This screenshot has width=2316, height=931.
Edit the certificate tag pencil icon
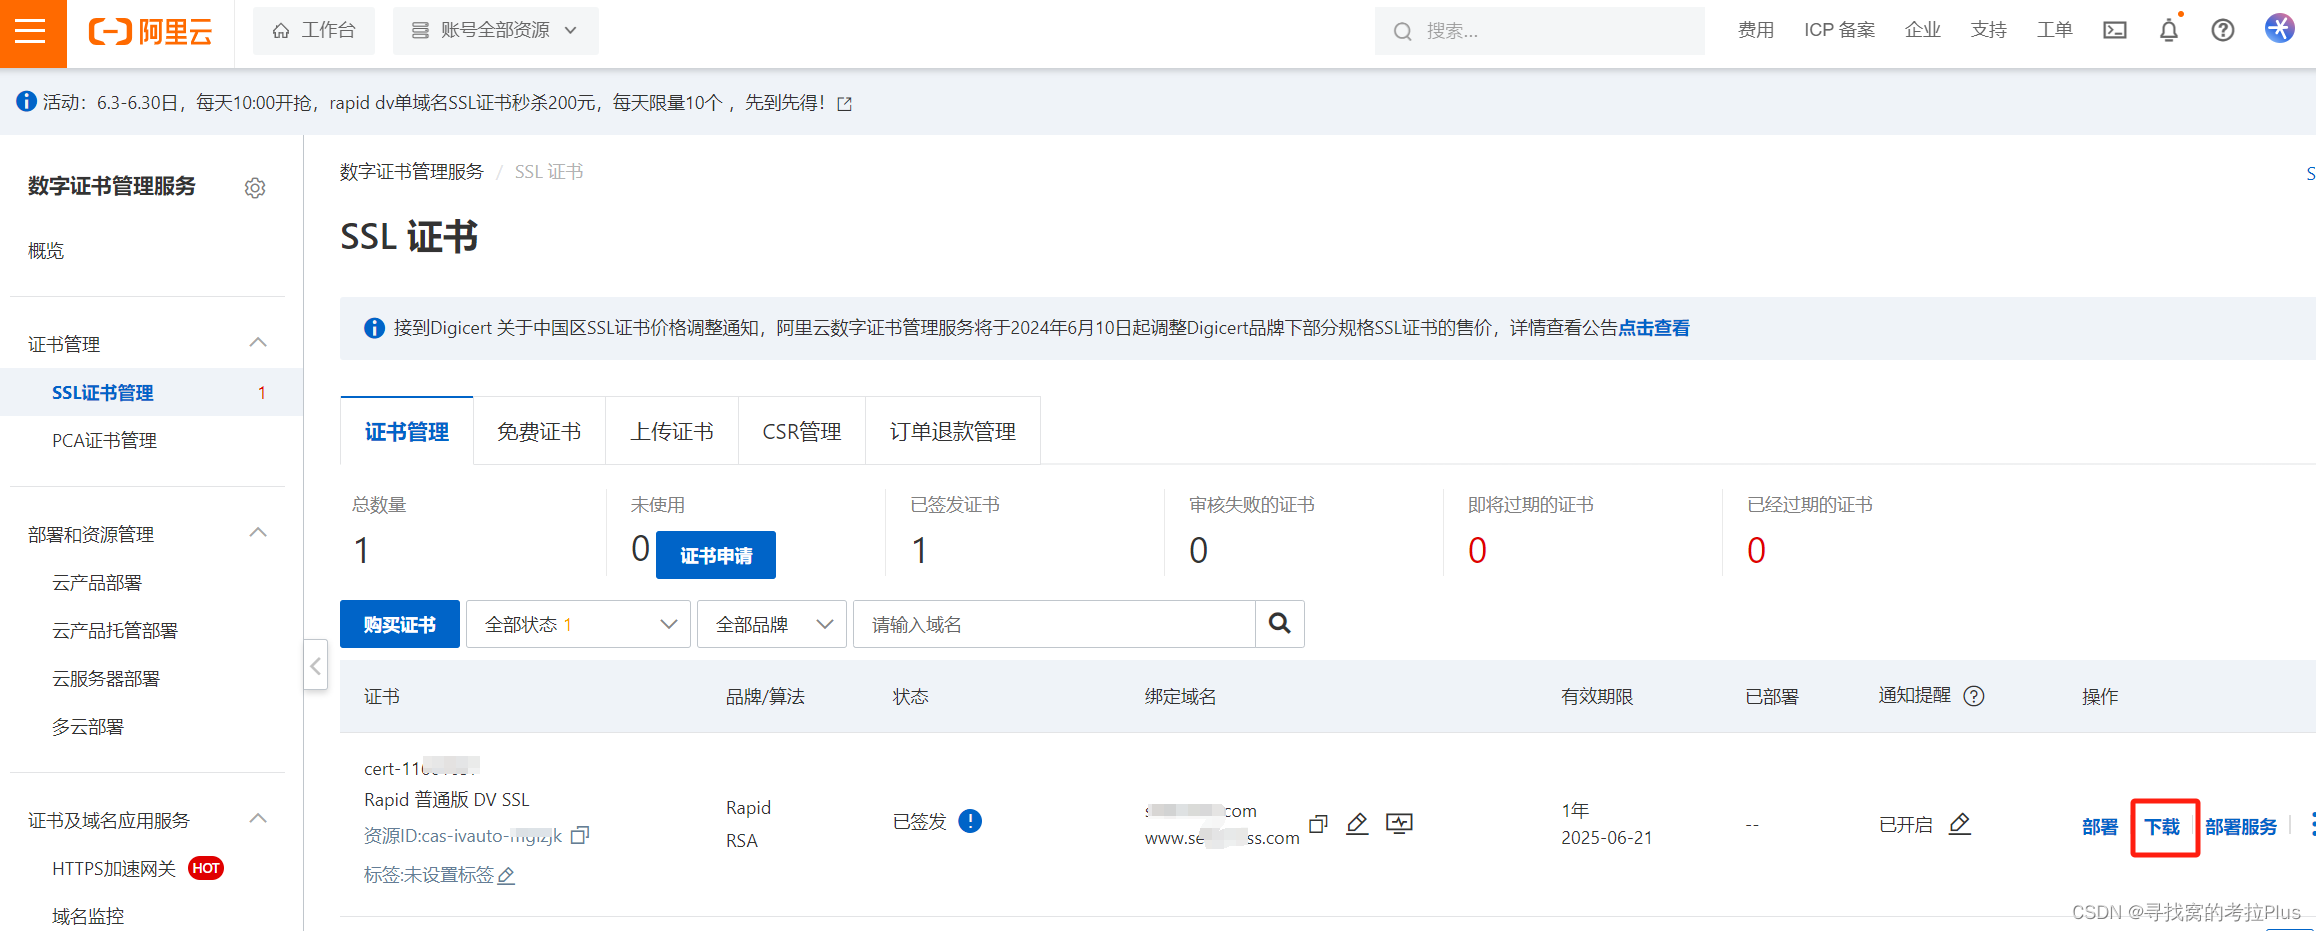[x=506, y=876]
